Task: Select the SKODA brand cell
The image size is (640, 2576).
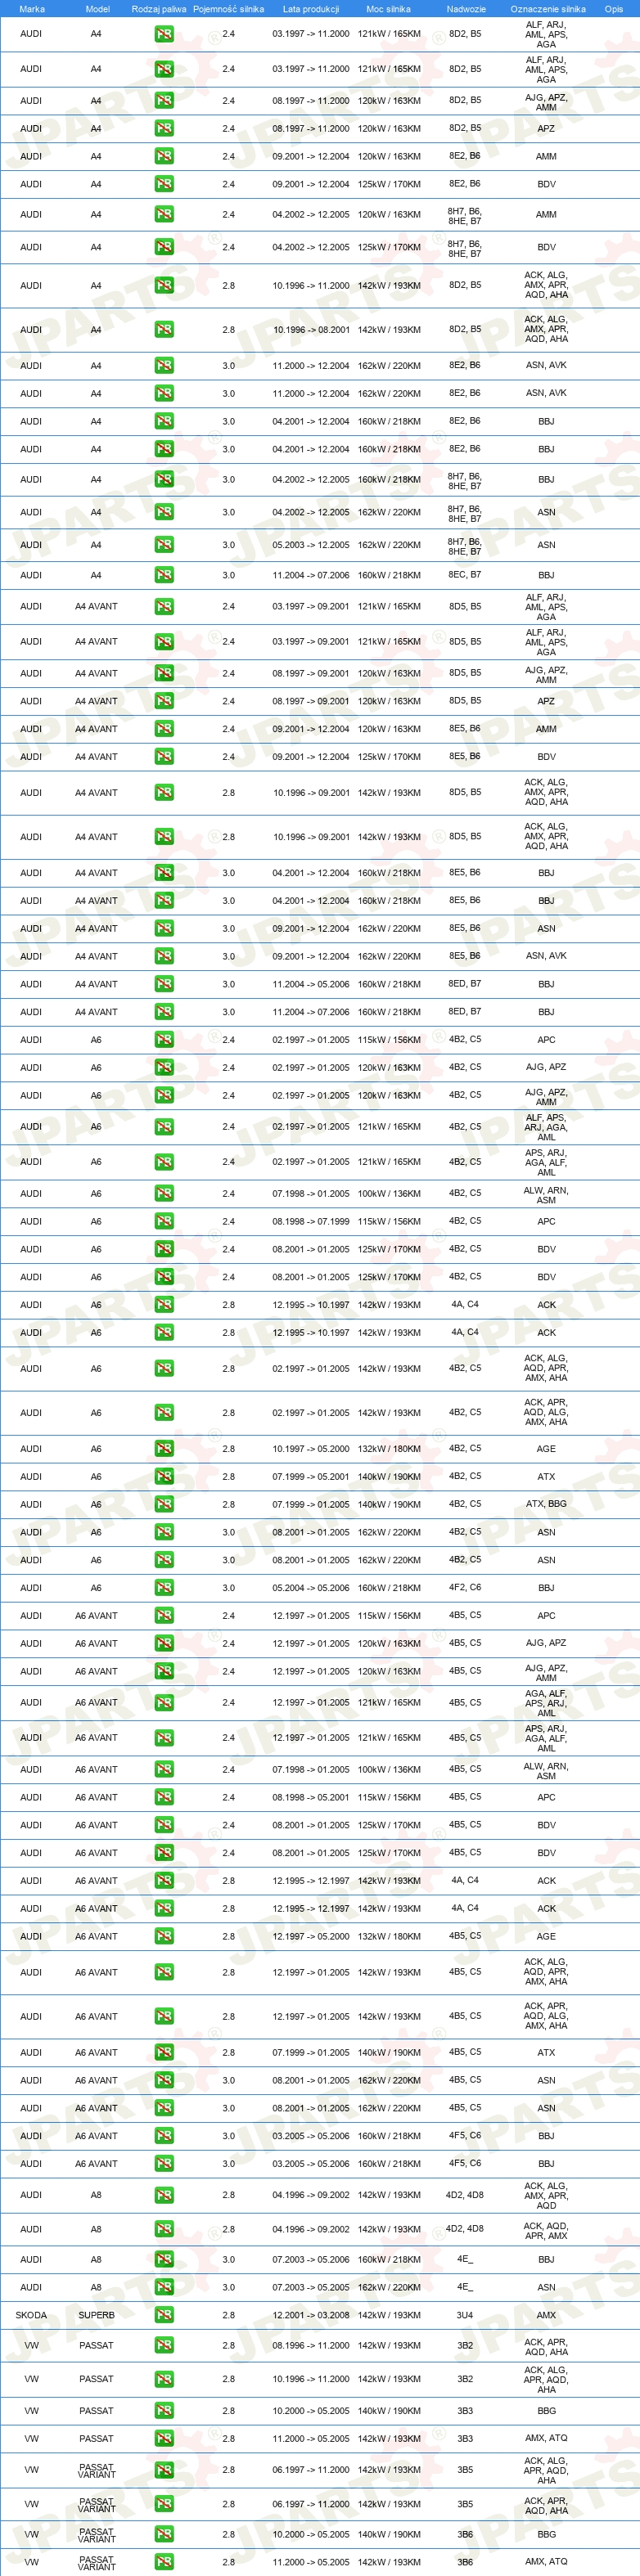Action: click(x=31, y=2315)
